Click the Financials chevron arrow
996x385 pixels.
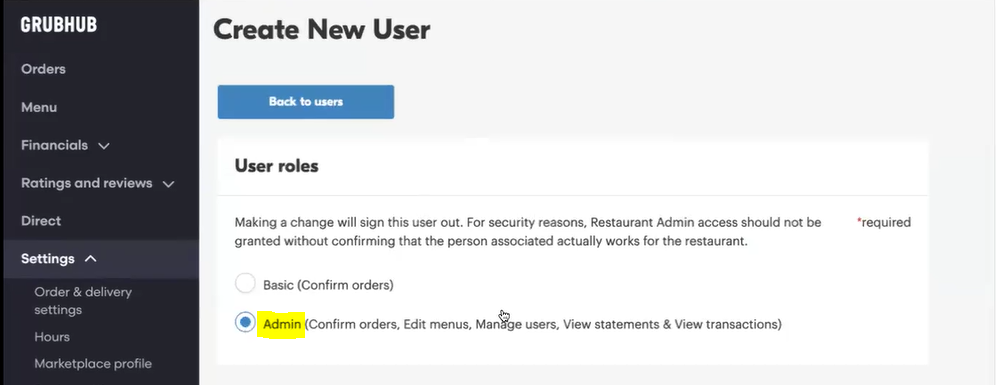click(x=104, y=146)
